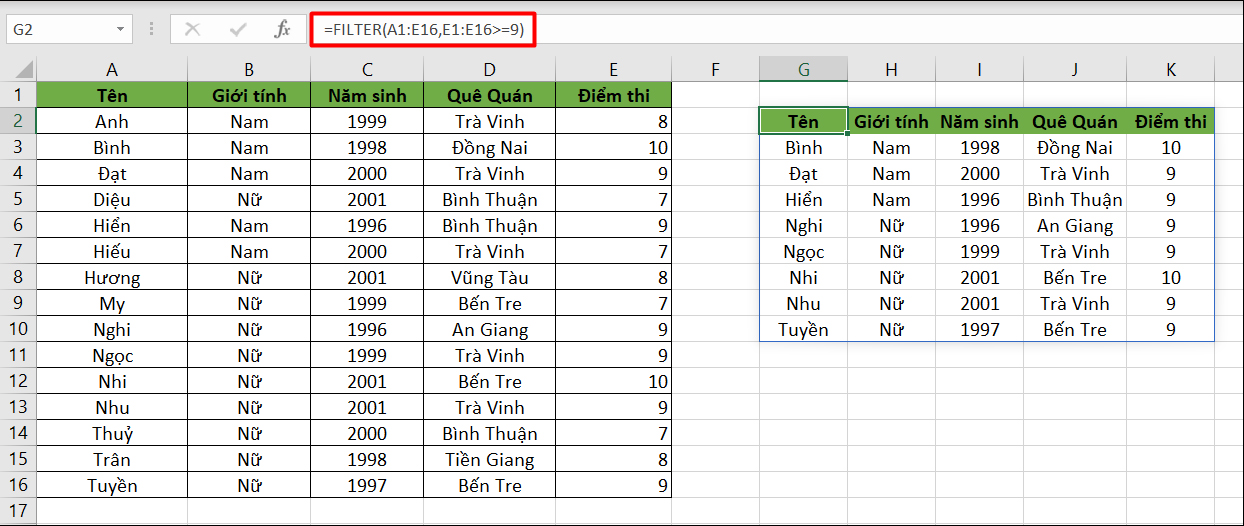1244x526 pixels.
Task: Select row 1 header
Action: pos(18,95)
